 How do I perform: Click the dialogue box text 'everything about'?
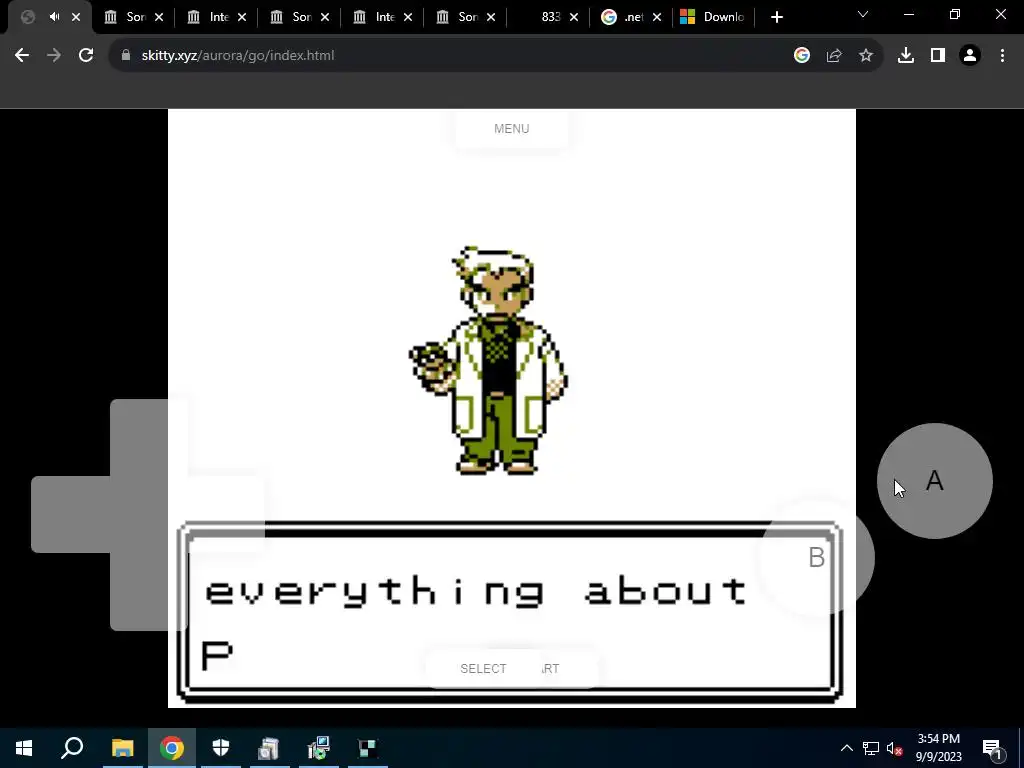pos(476,593)
